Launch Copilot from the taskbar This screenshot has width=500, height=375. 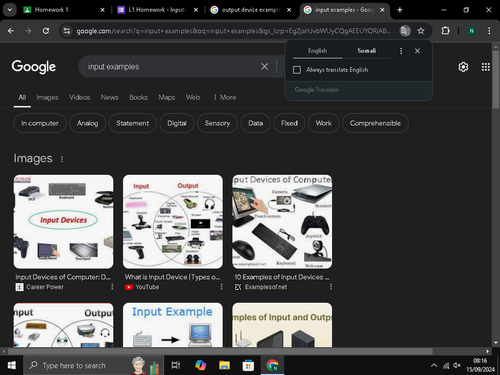click(200, 365)
